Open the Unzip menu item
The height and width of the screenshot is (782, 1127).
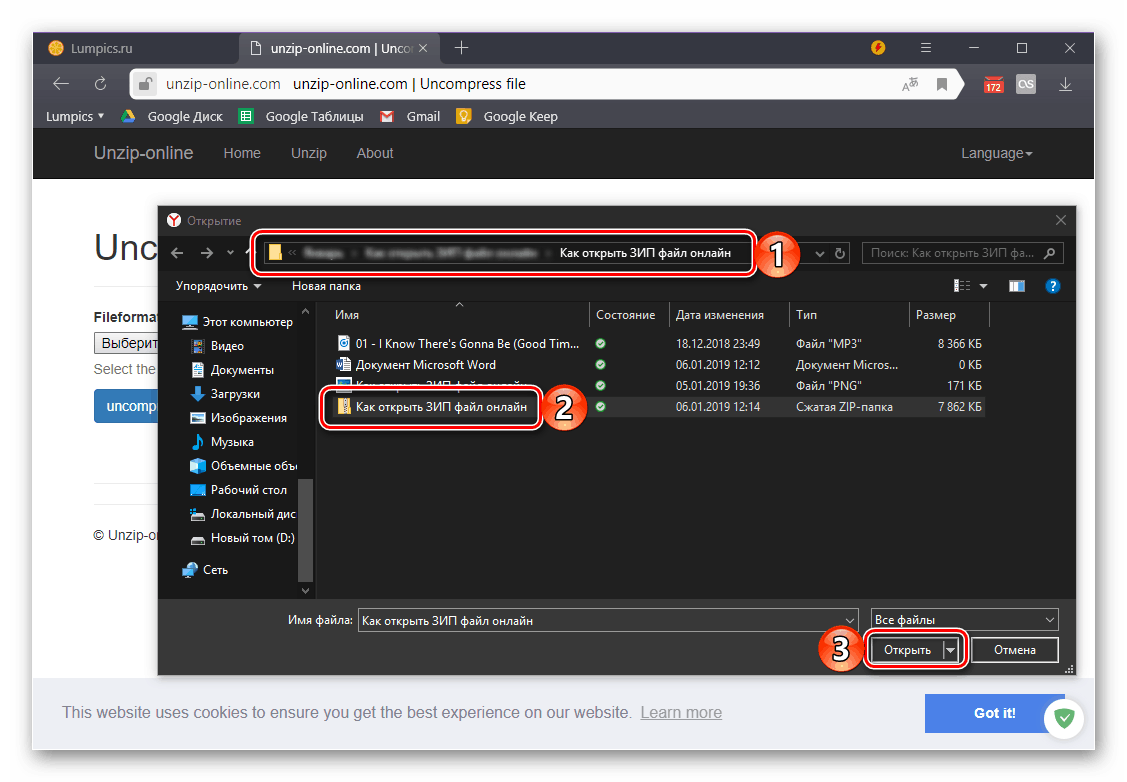(309, 153)
